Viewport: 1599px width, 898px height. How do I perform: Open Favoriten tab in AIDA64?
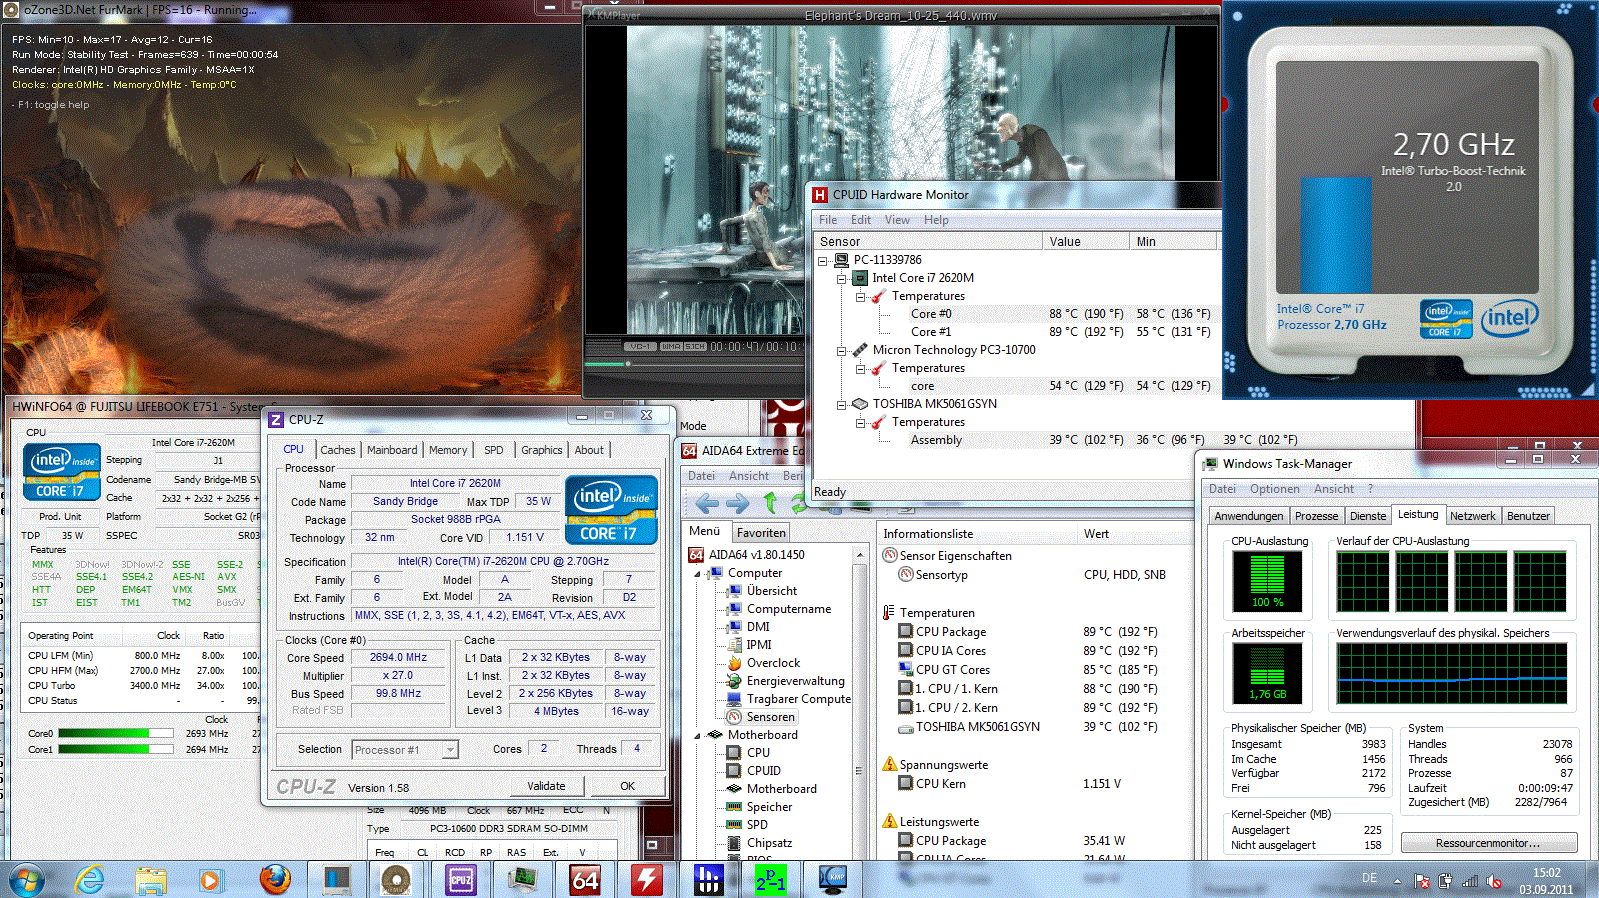[761, 533]
